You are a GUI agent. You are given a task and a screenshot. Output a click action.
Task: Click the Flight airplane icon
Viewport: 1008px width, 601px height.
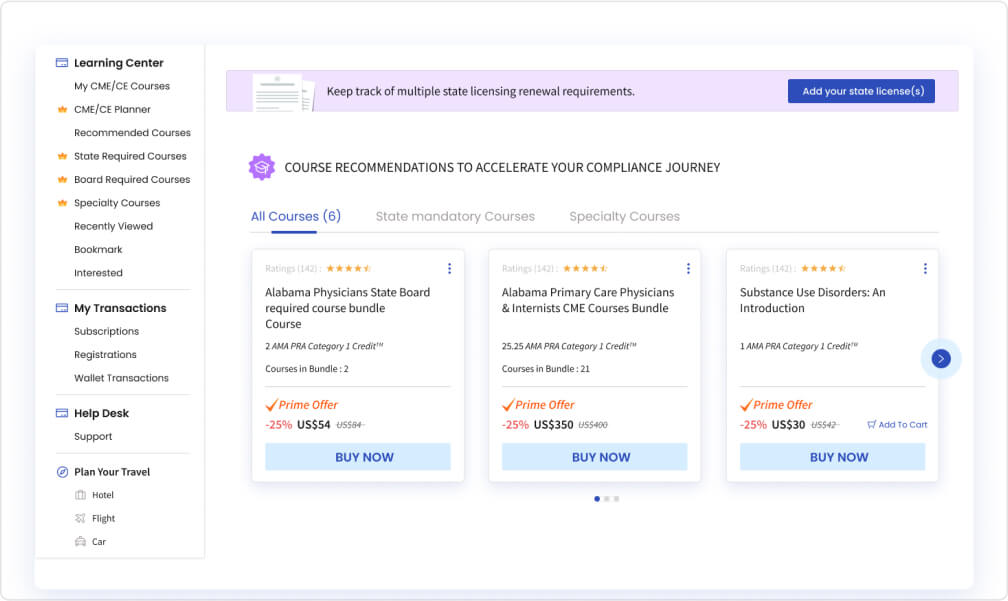[80, 518]
